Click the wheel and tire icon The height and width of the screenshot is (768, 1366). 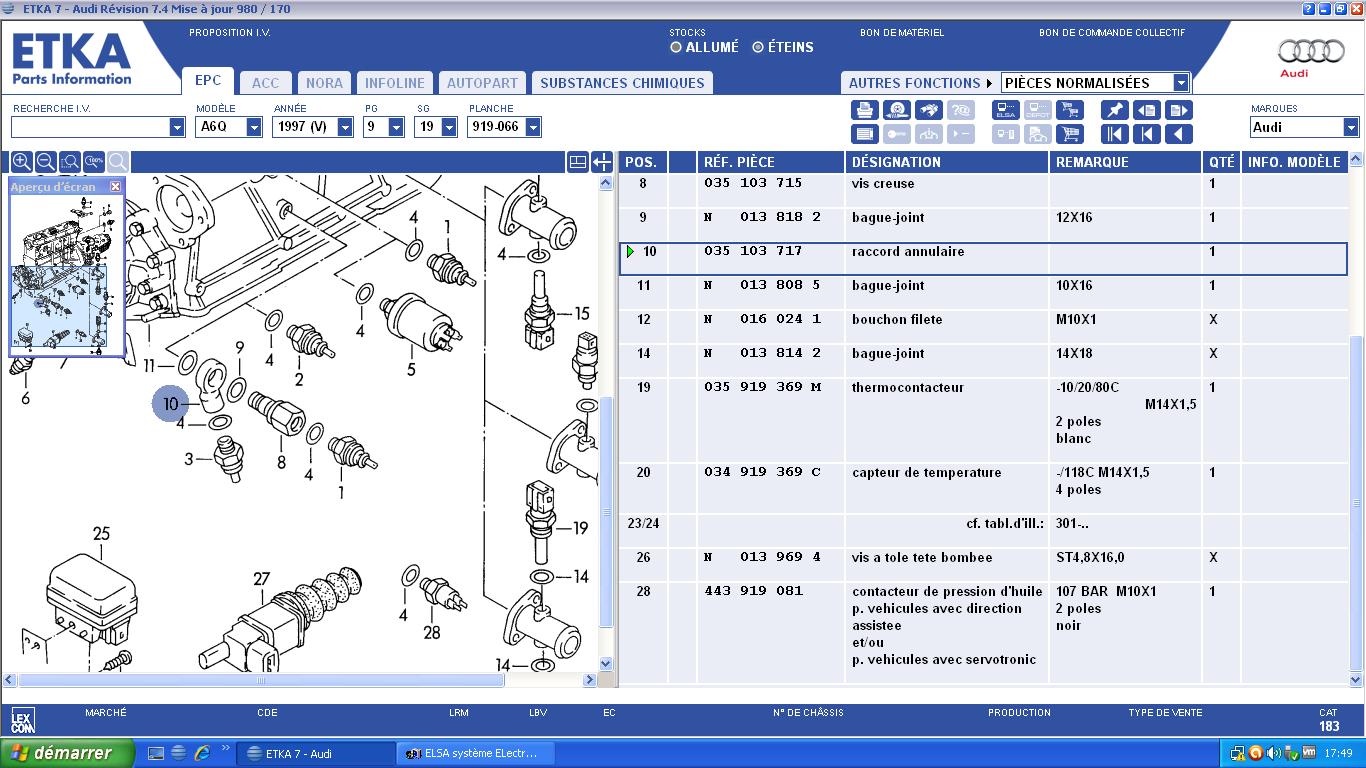click(897, 110)
